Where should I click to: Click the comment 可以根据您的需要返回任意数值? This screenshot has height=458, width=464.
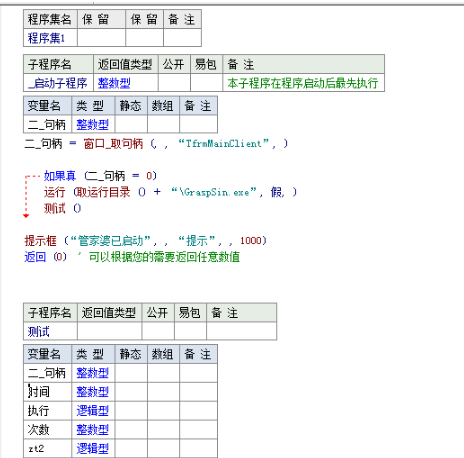coord(164,257)
